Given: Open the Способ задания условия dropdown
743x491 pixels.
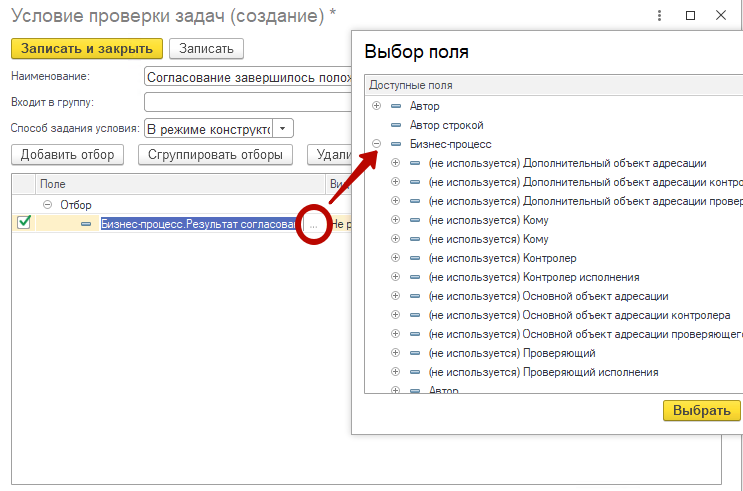Looking at the screenshot, I should click(x=283, y=128).
